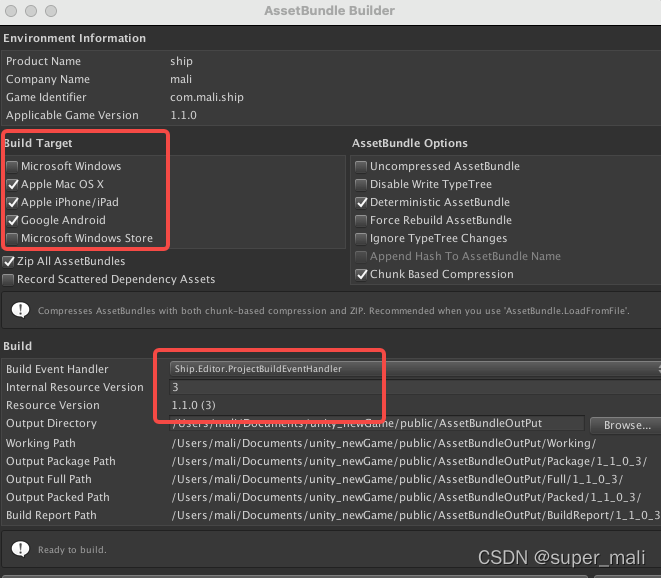Select the Output Packed Path value

[406, 497]
